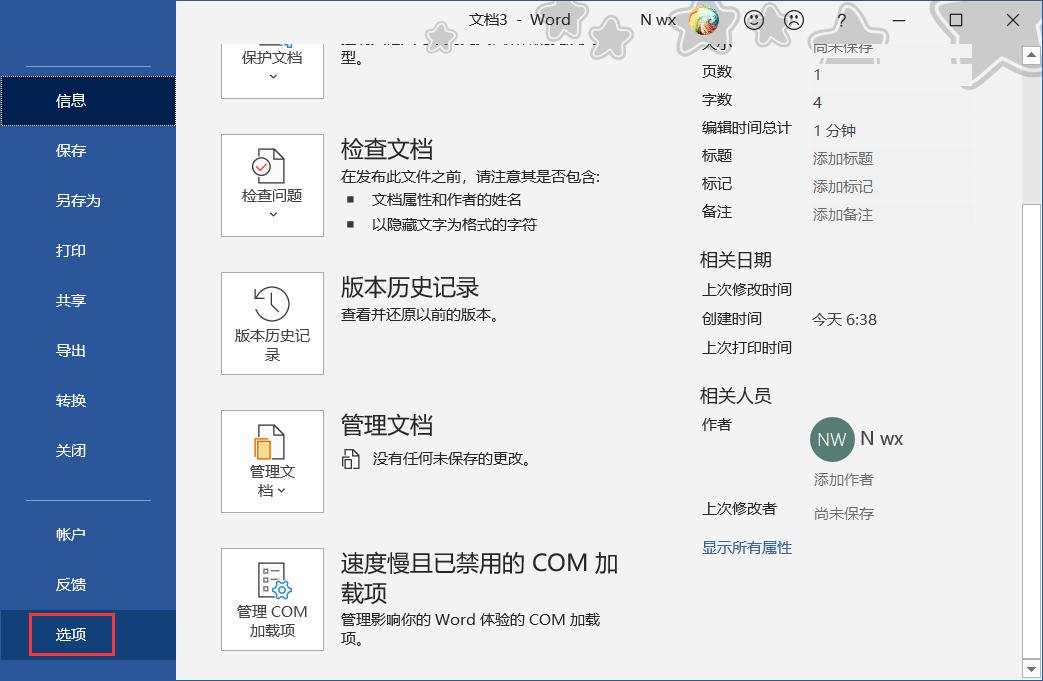Viewport: 1043px width, 681px height.
Task: Click the Help question mark icon
Action: (841, 20)
